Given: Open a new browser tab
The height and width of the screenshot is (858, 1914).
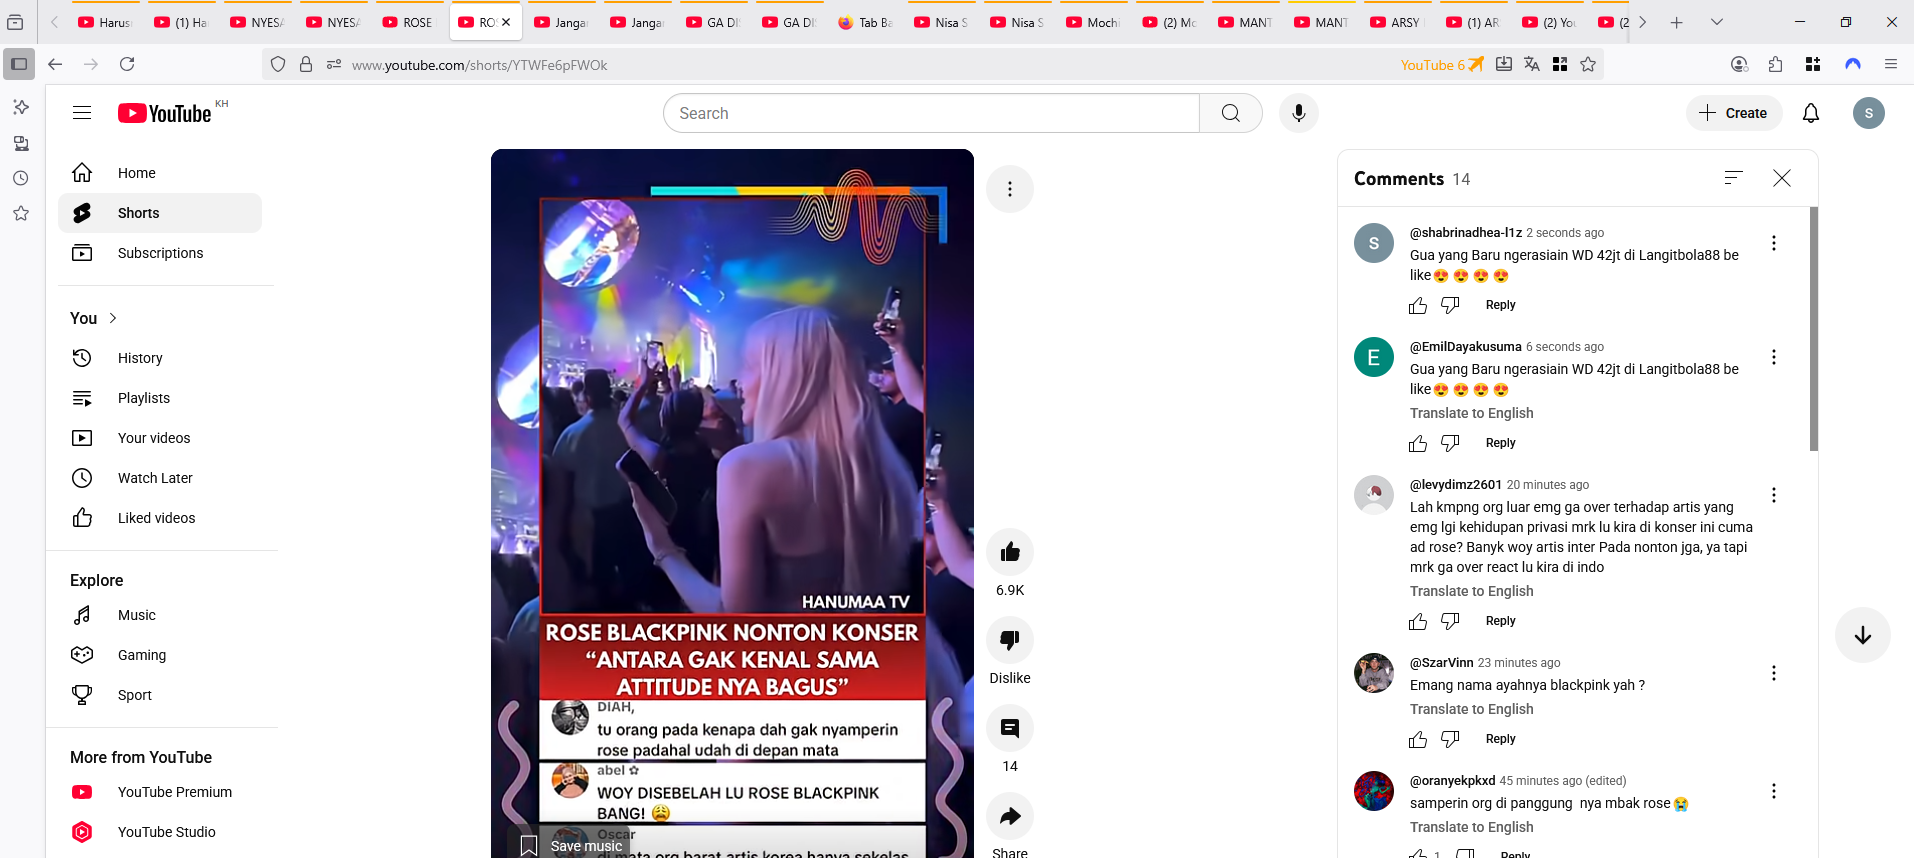Looking at the screenshot, I should pyautogui.click(x=1677, y=22).
